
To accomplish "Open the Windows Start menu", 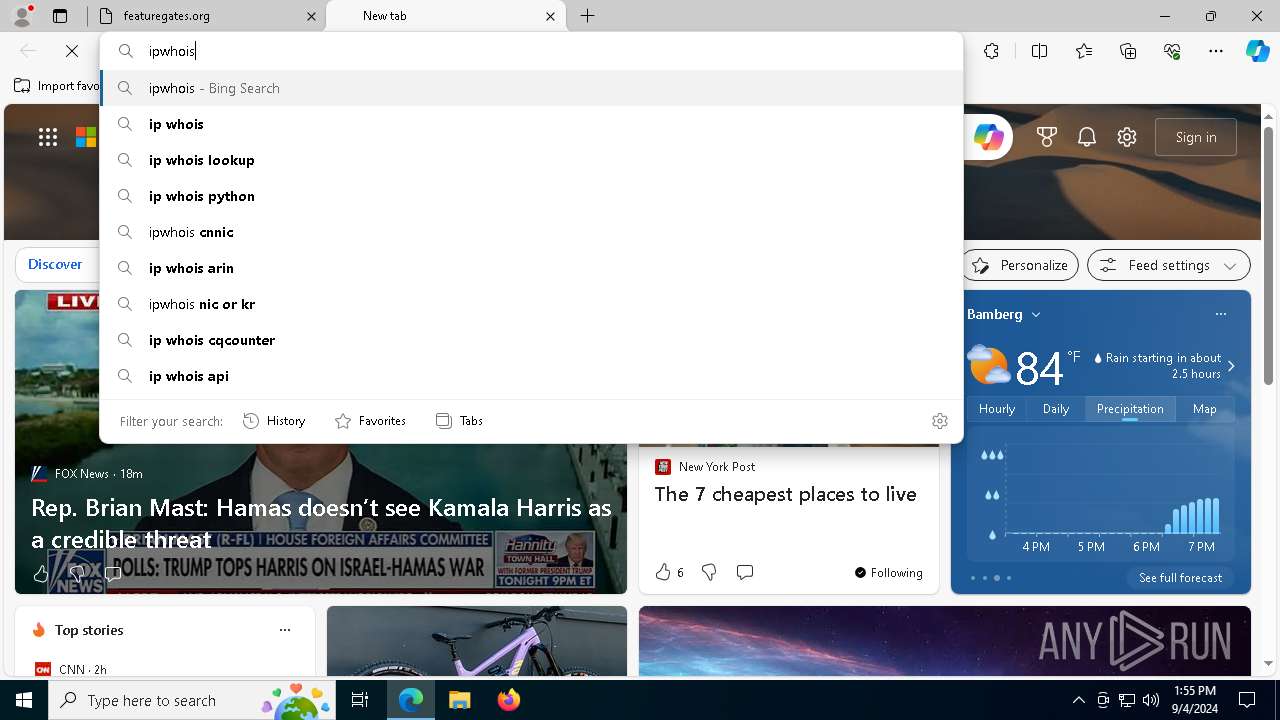I will (x=24, y=700).
